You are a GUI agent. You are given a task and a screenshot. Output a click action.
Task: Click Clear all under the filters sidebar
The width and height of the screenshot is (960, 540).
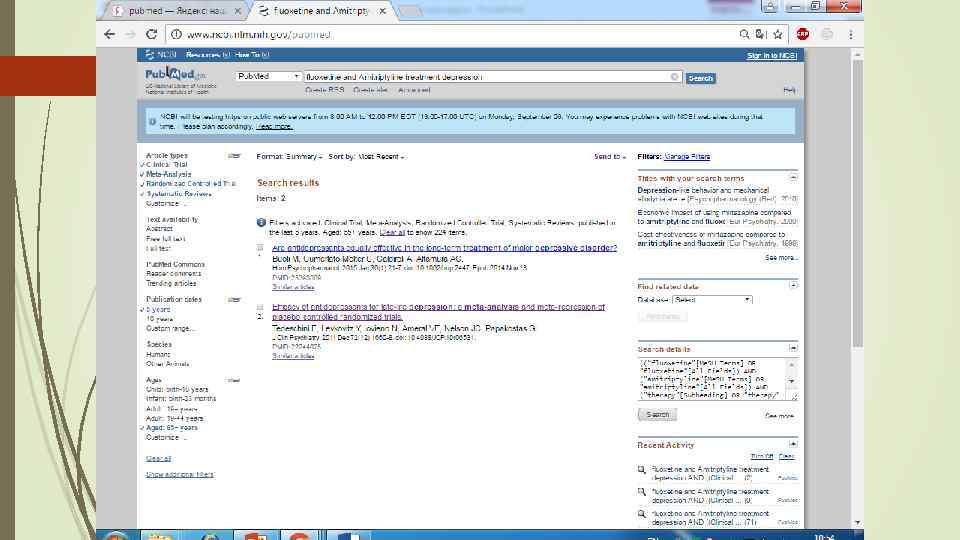pyautogui.click(x=159, y=459)
